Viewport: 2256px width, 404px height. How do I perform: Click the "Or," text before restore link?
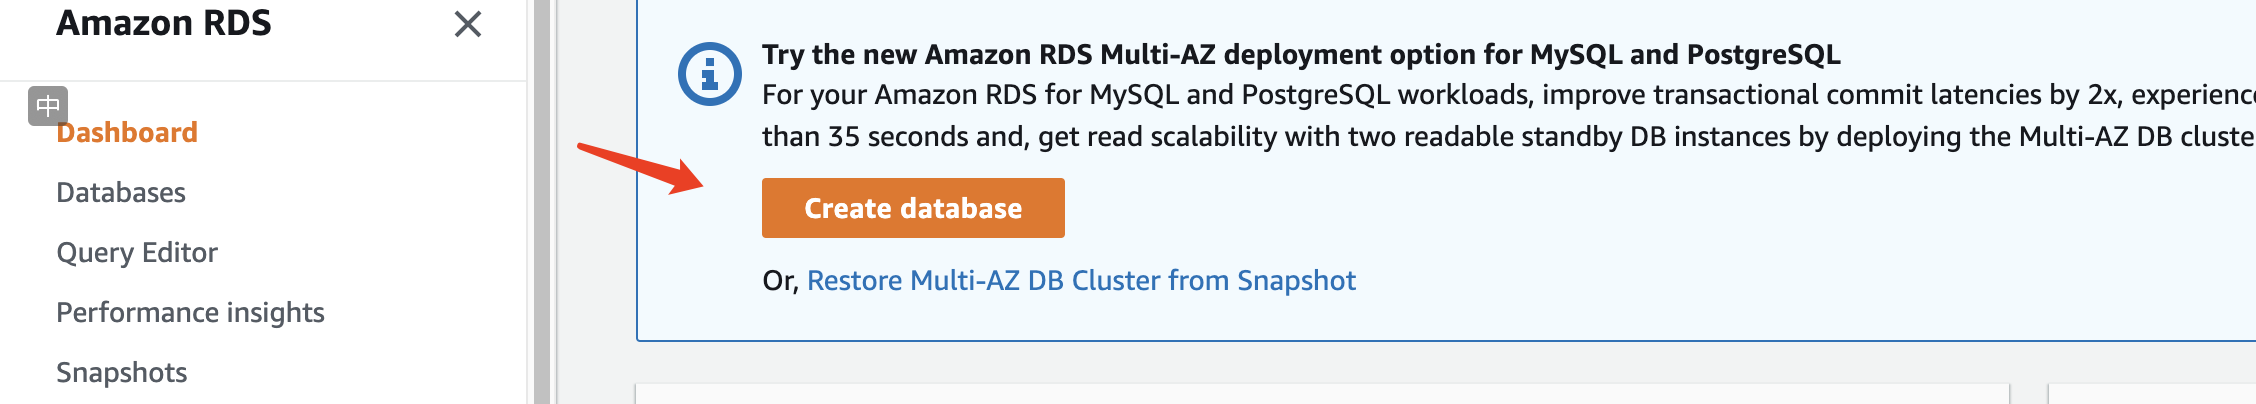click(780, 281)
